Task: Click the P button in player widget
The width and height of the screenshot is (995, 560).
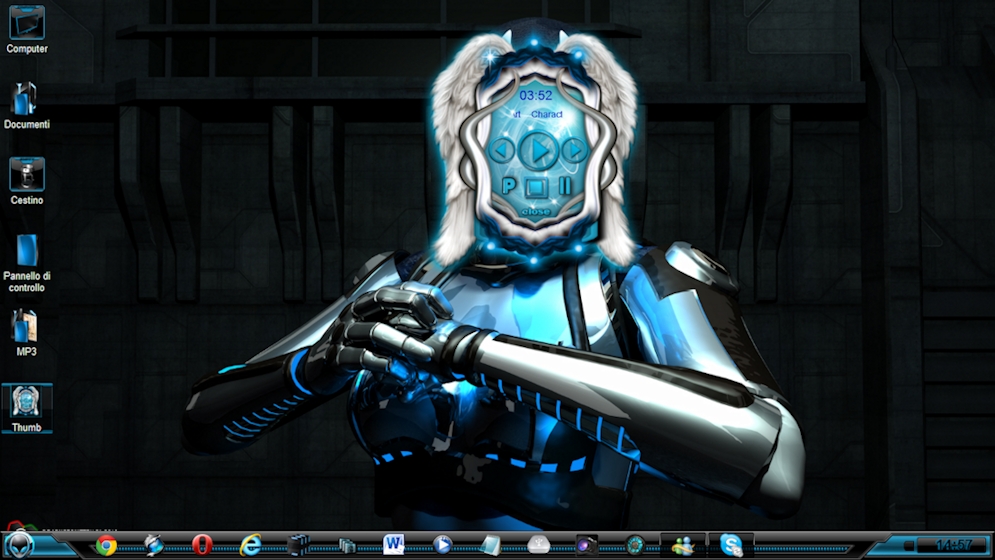Action: point(508,185)
